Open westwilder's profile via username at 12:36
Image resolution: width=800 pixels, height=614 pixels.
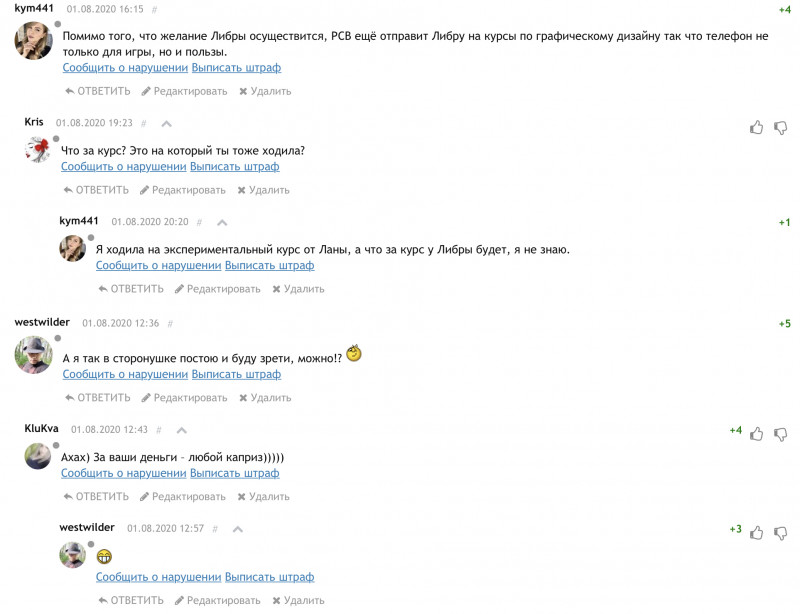click(x=42, y=323)
